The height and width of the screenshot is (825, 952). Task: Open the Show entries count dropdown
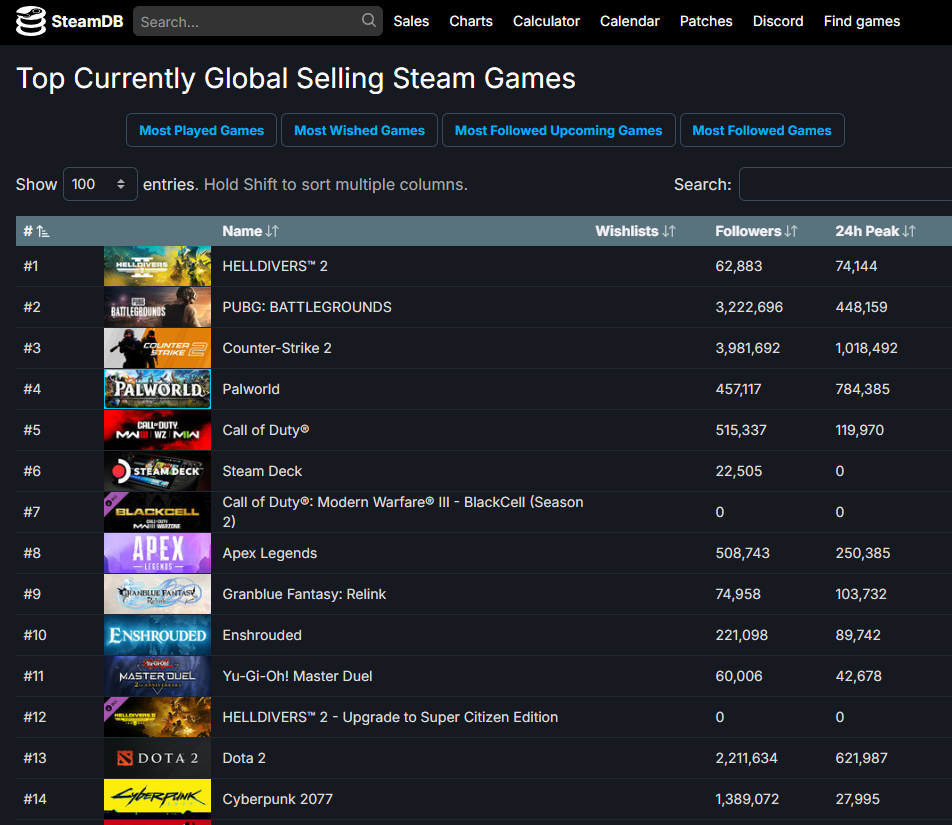(100, 184)
